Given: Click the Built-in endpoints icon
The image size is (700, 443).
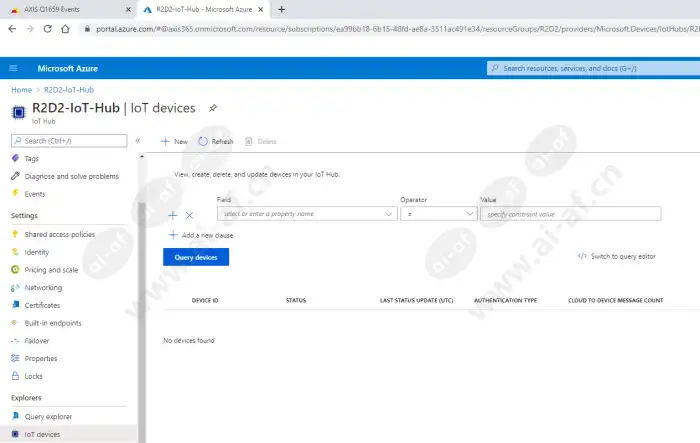Looking at the screenshot, I should 15,323.
